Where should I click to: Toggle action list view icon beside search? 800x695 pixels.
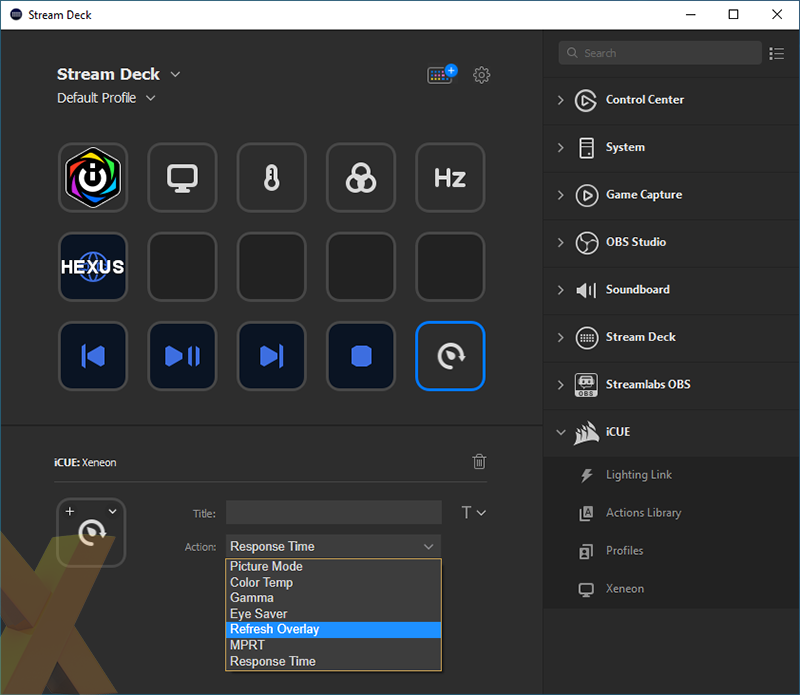tap(777, 53)
